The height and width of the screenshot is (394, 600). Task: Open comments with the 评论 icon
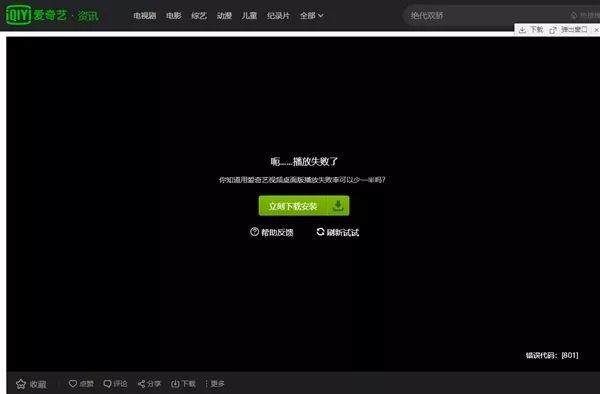click(108, 383)
